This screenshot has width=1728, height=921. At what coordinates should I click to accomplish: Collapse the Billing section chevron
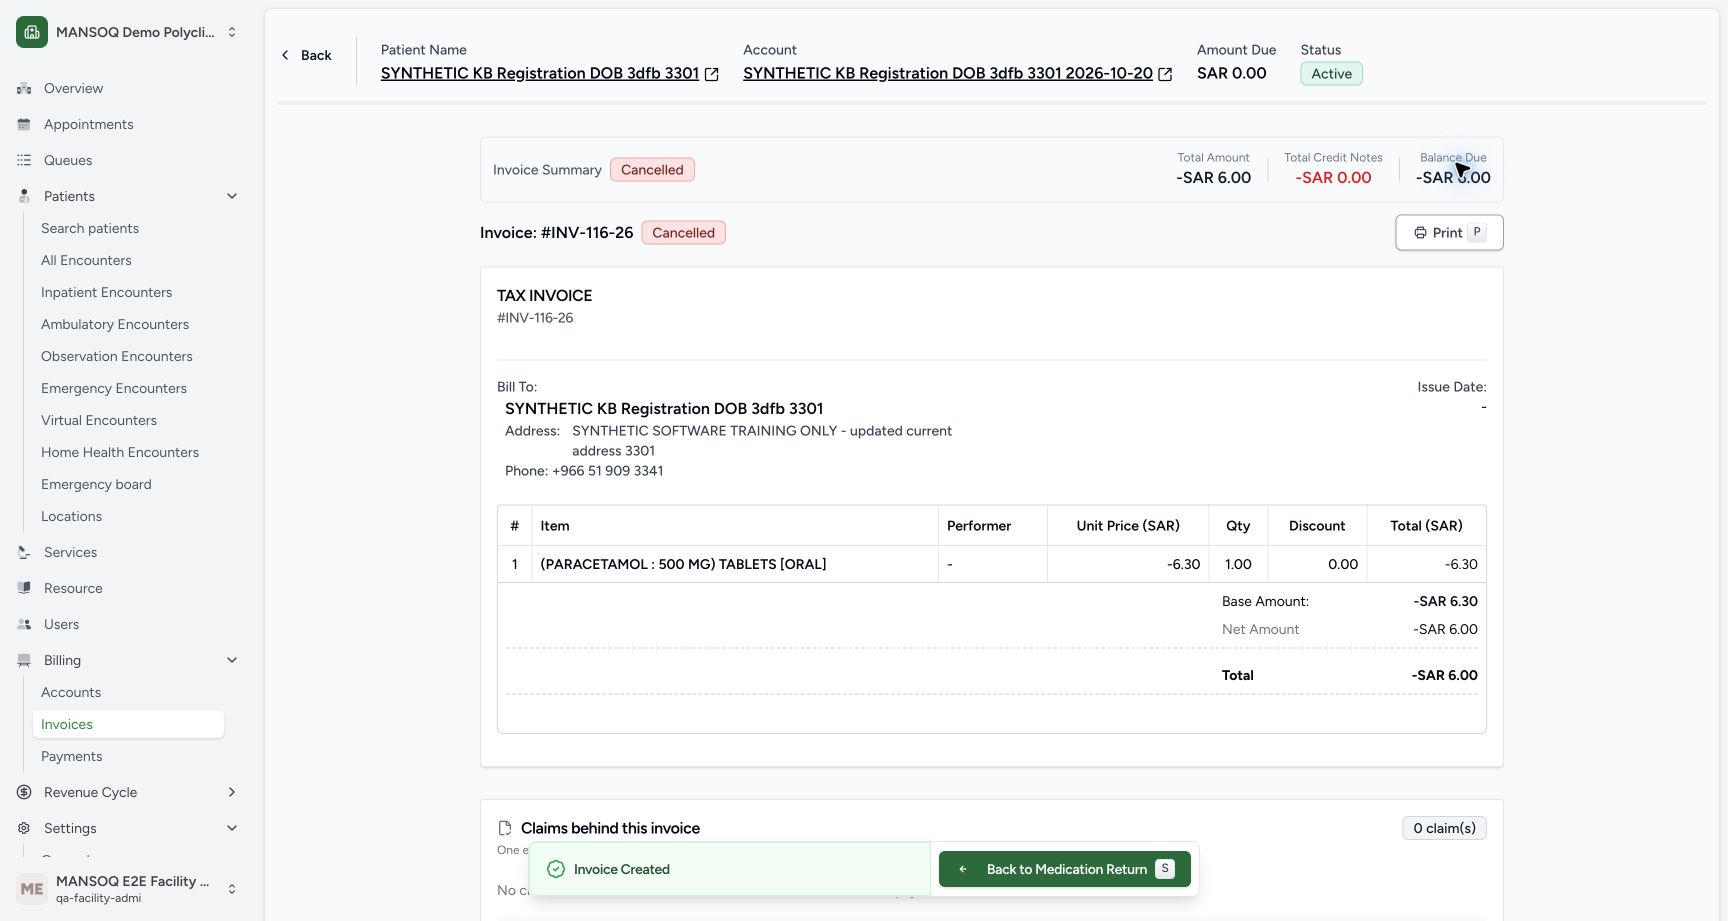(x=232, y=660)
